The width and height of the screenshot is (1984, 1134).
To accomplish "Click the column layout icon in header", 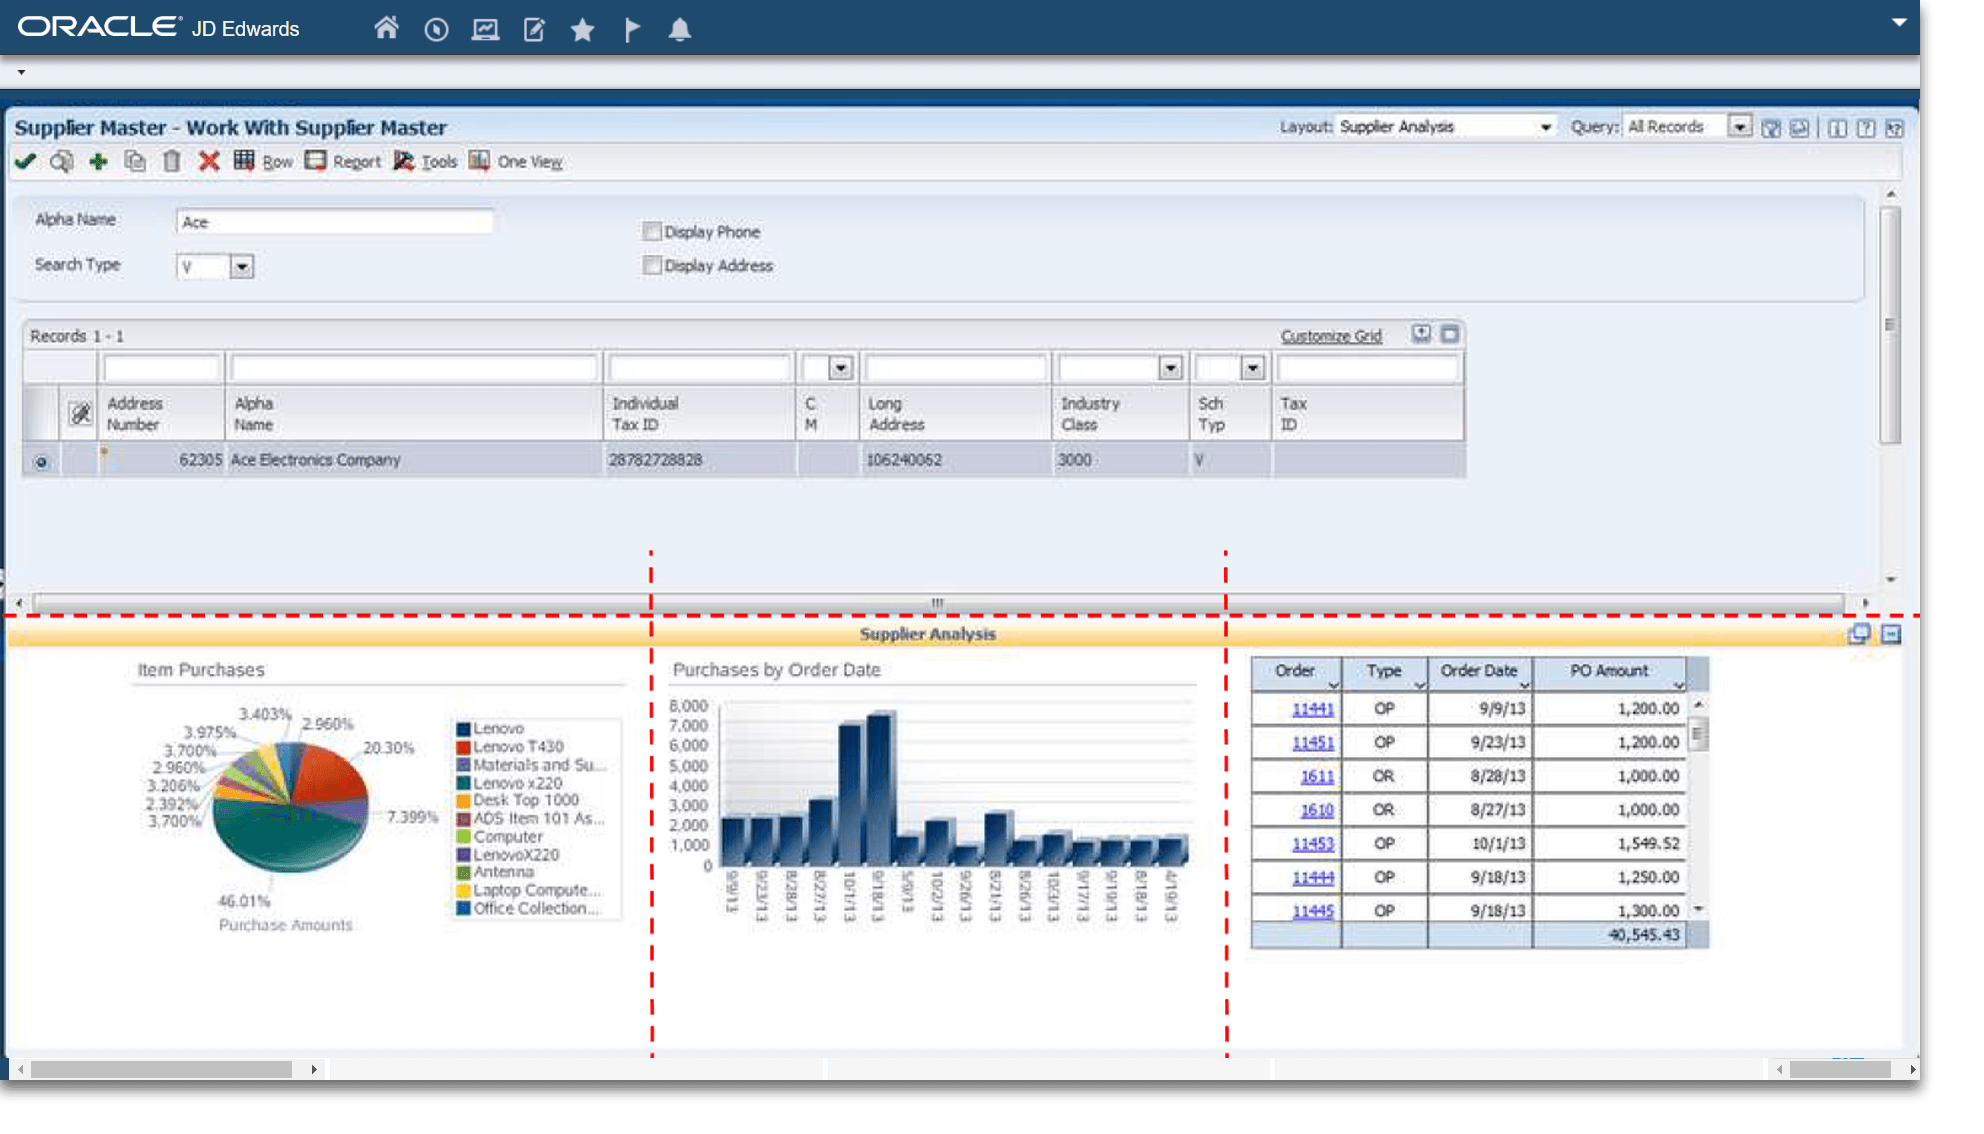I will pos(1837,128).
